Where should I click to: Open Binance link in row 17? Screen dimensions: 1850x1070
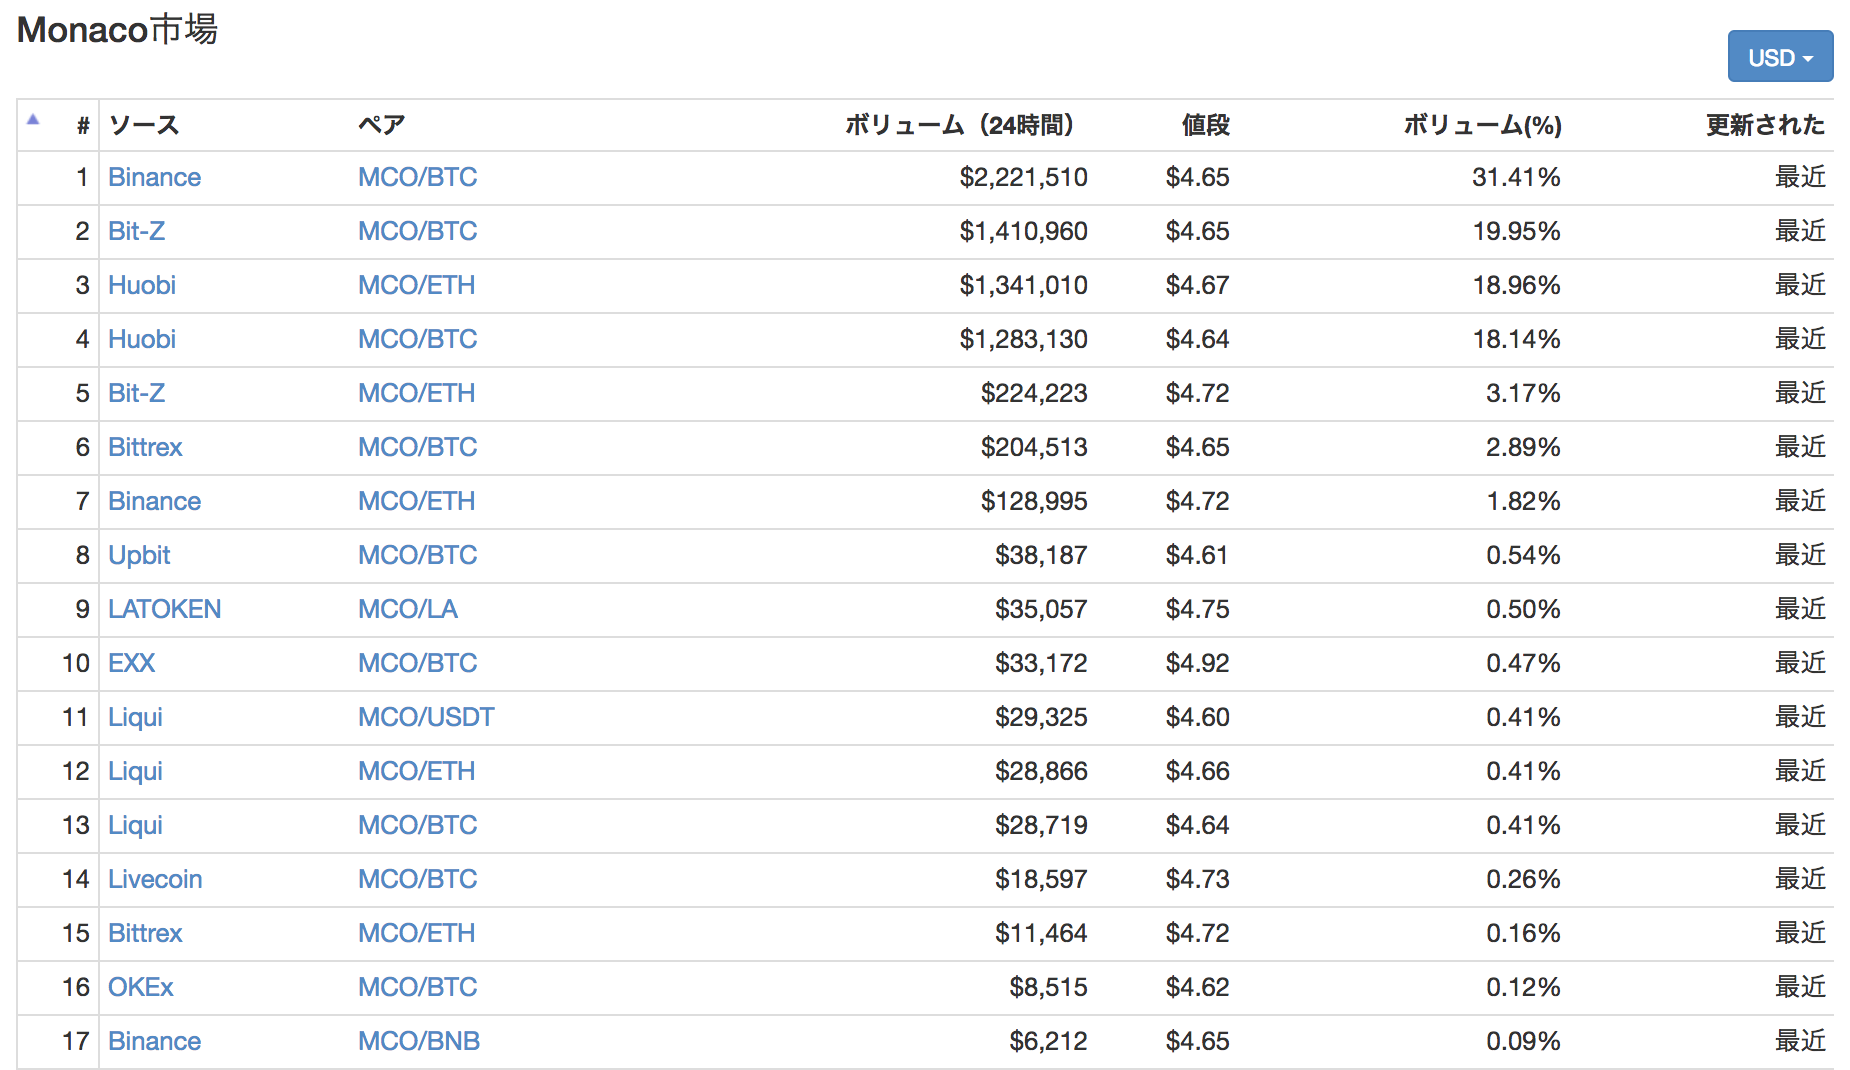[154, 1041]
